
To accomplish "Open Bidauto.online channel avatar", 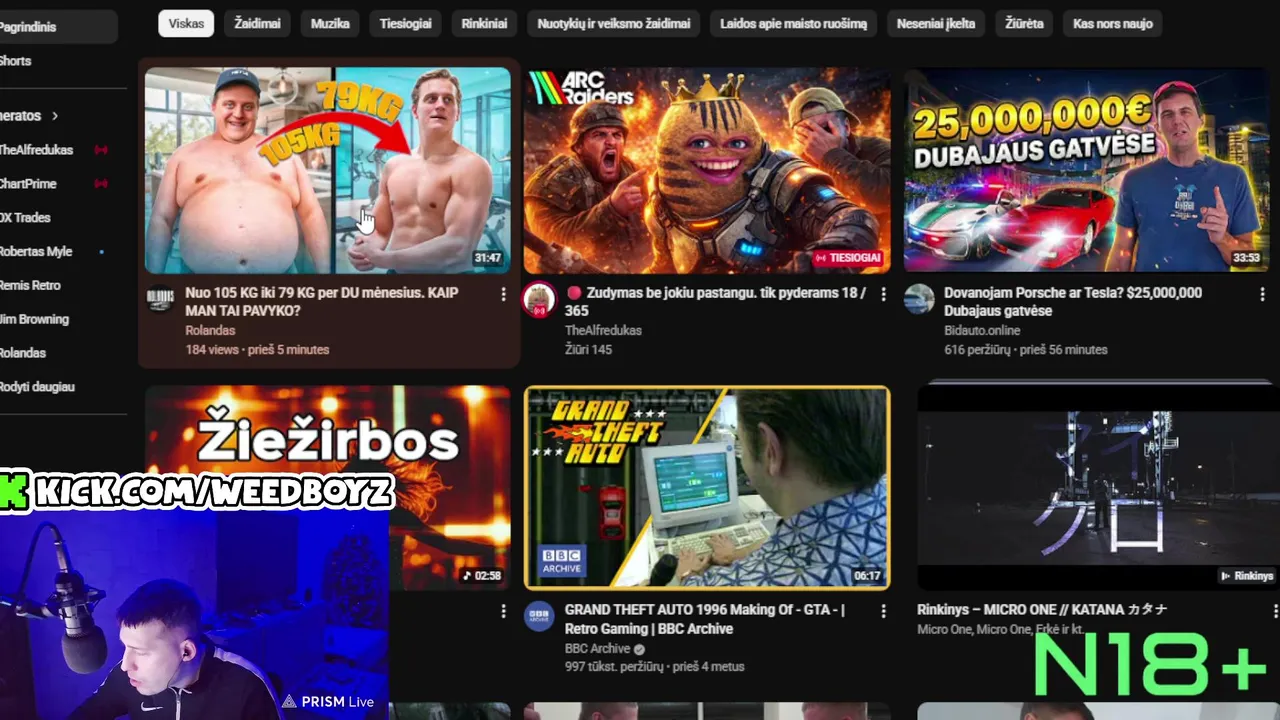I will click(919, 299).
